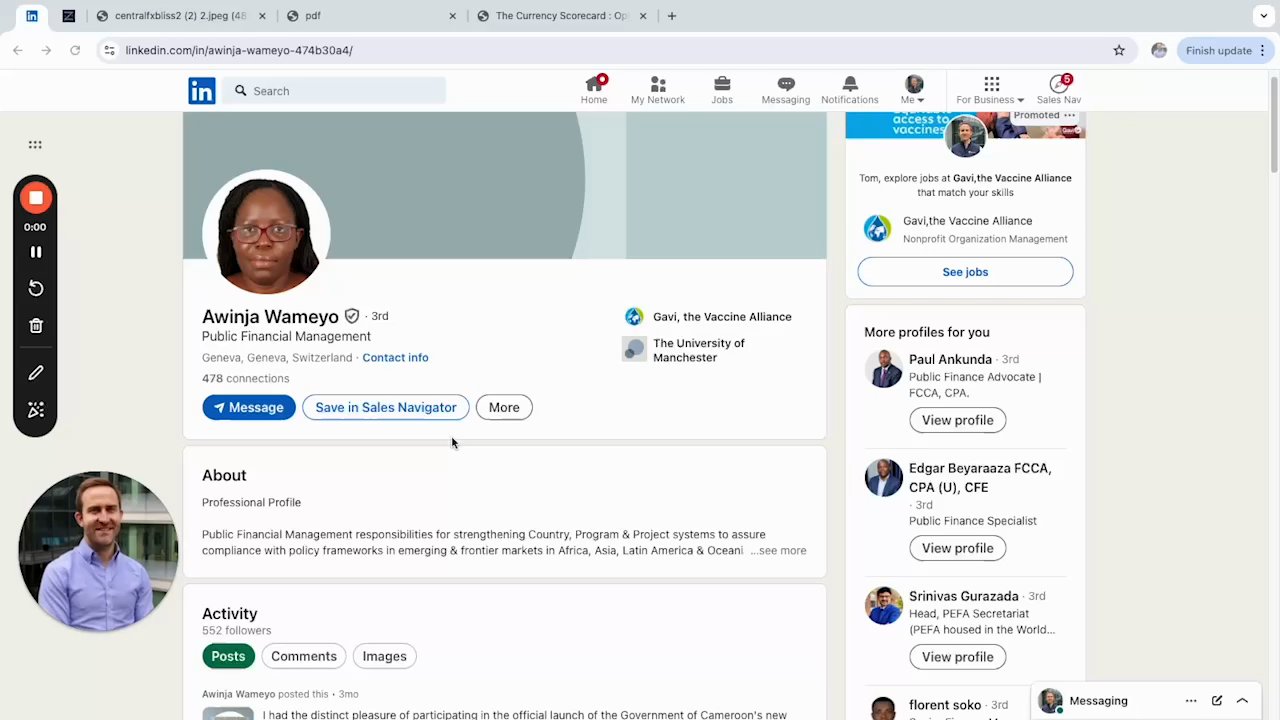Reload the browser page
The height and width of the screenshot is (720, 1280).
tap(75, 50)
